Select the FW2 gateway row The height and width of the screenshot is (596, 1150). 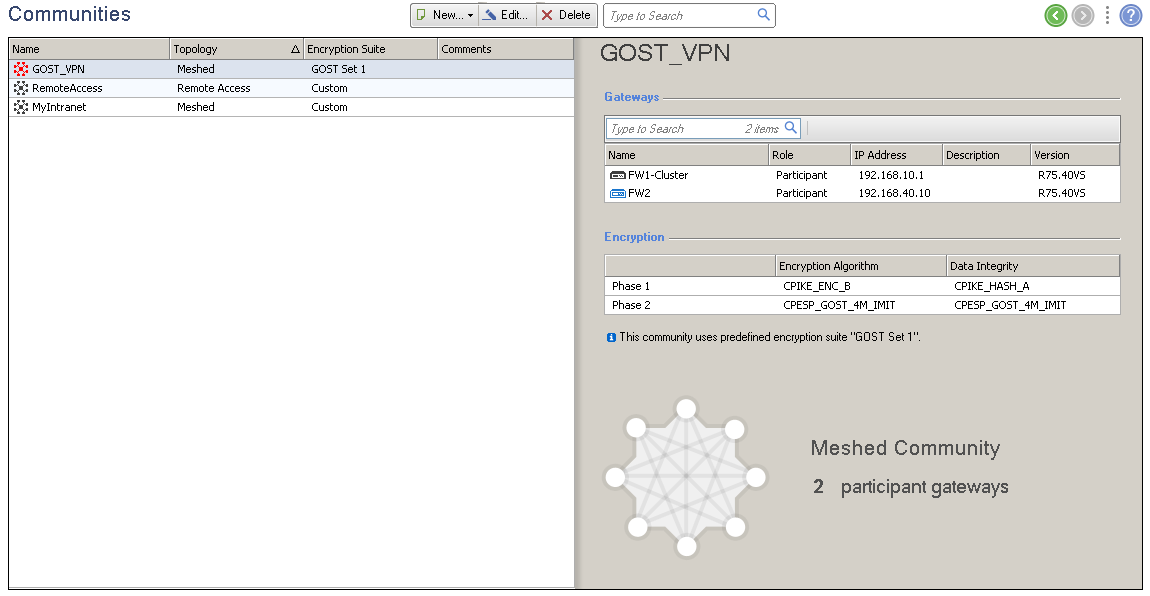[x=862, y=194]
